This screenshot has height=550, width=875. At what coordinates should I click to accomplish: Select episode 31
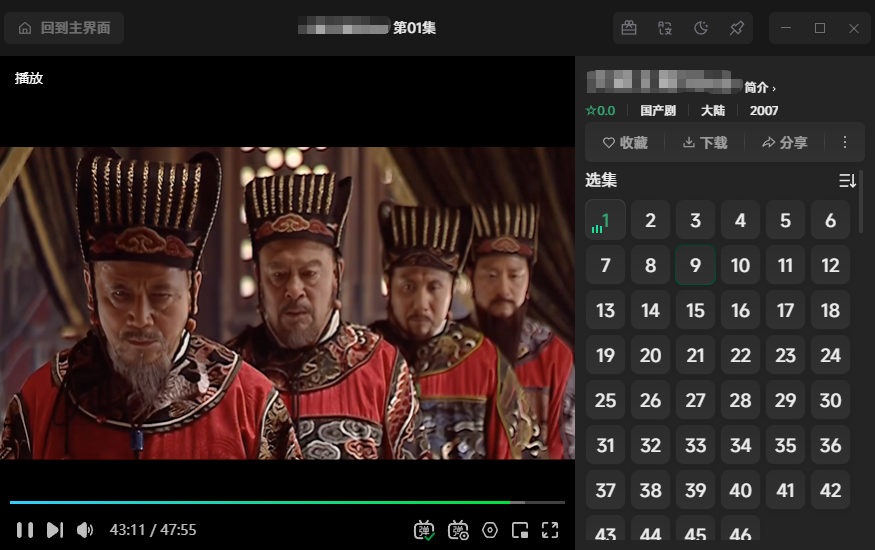tap(605, 445)
